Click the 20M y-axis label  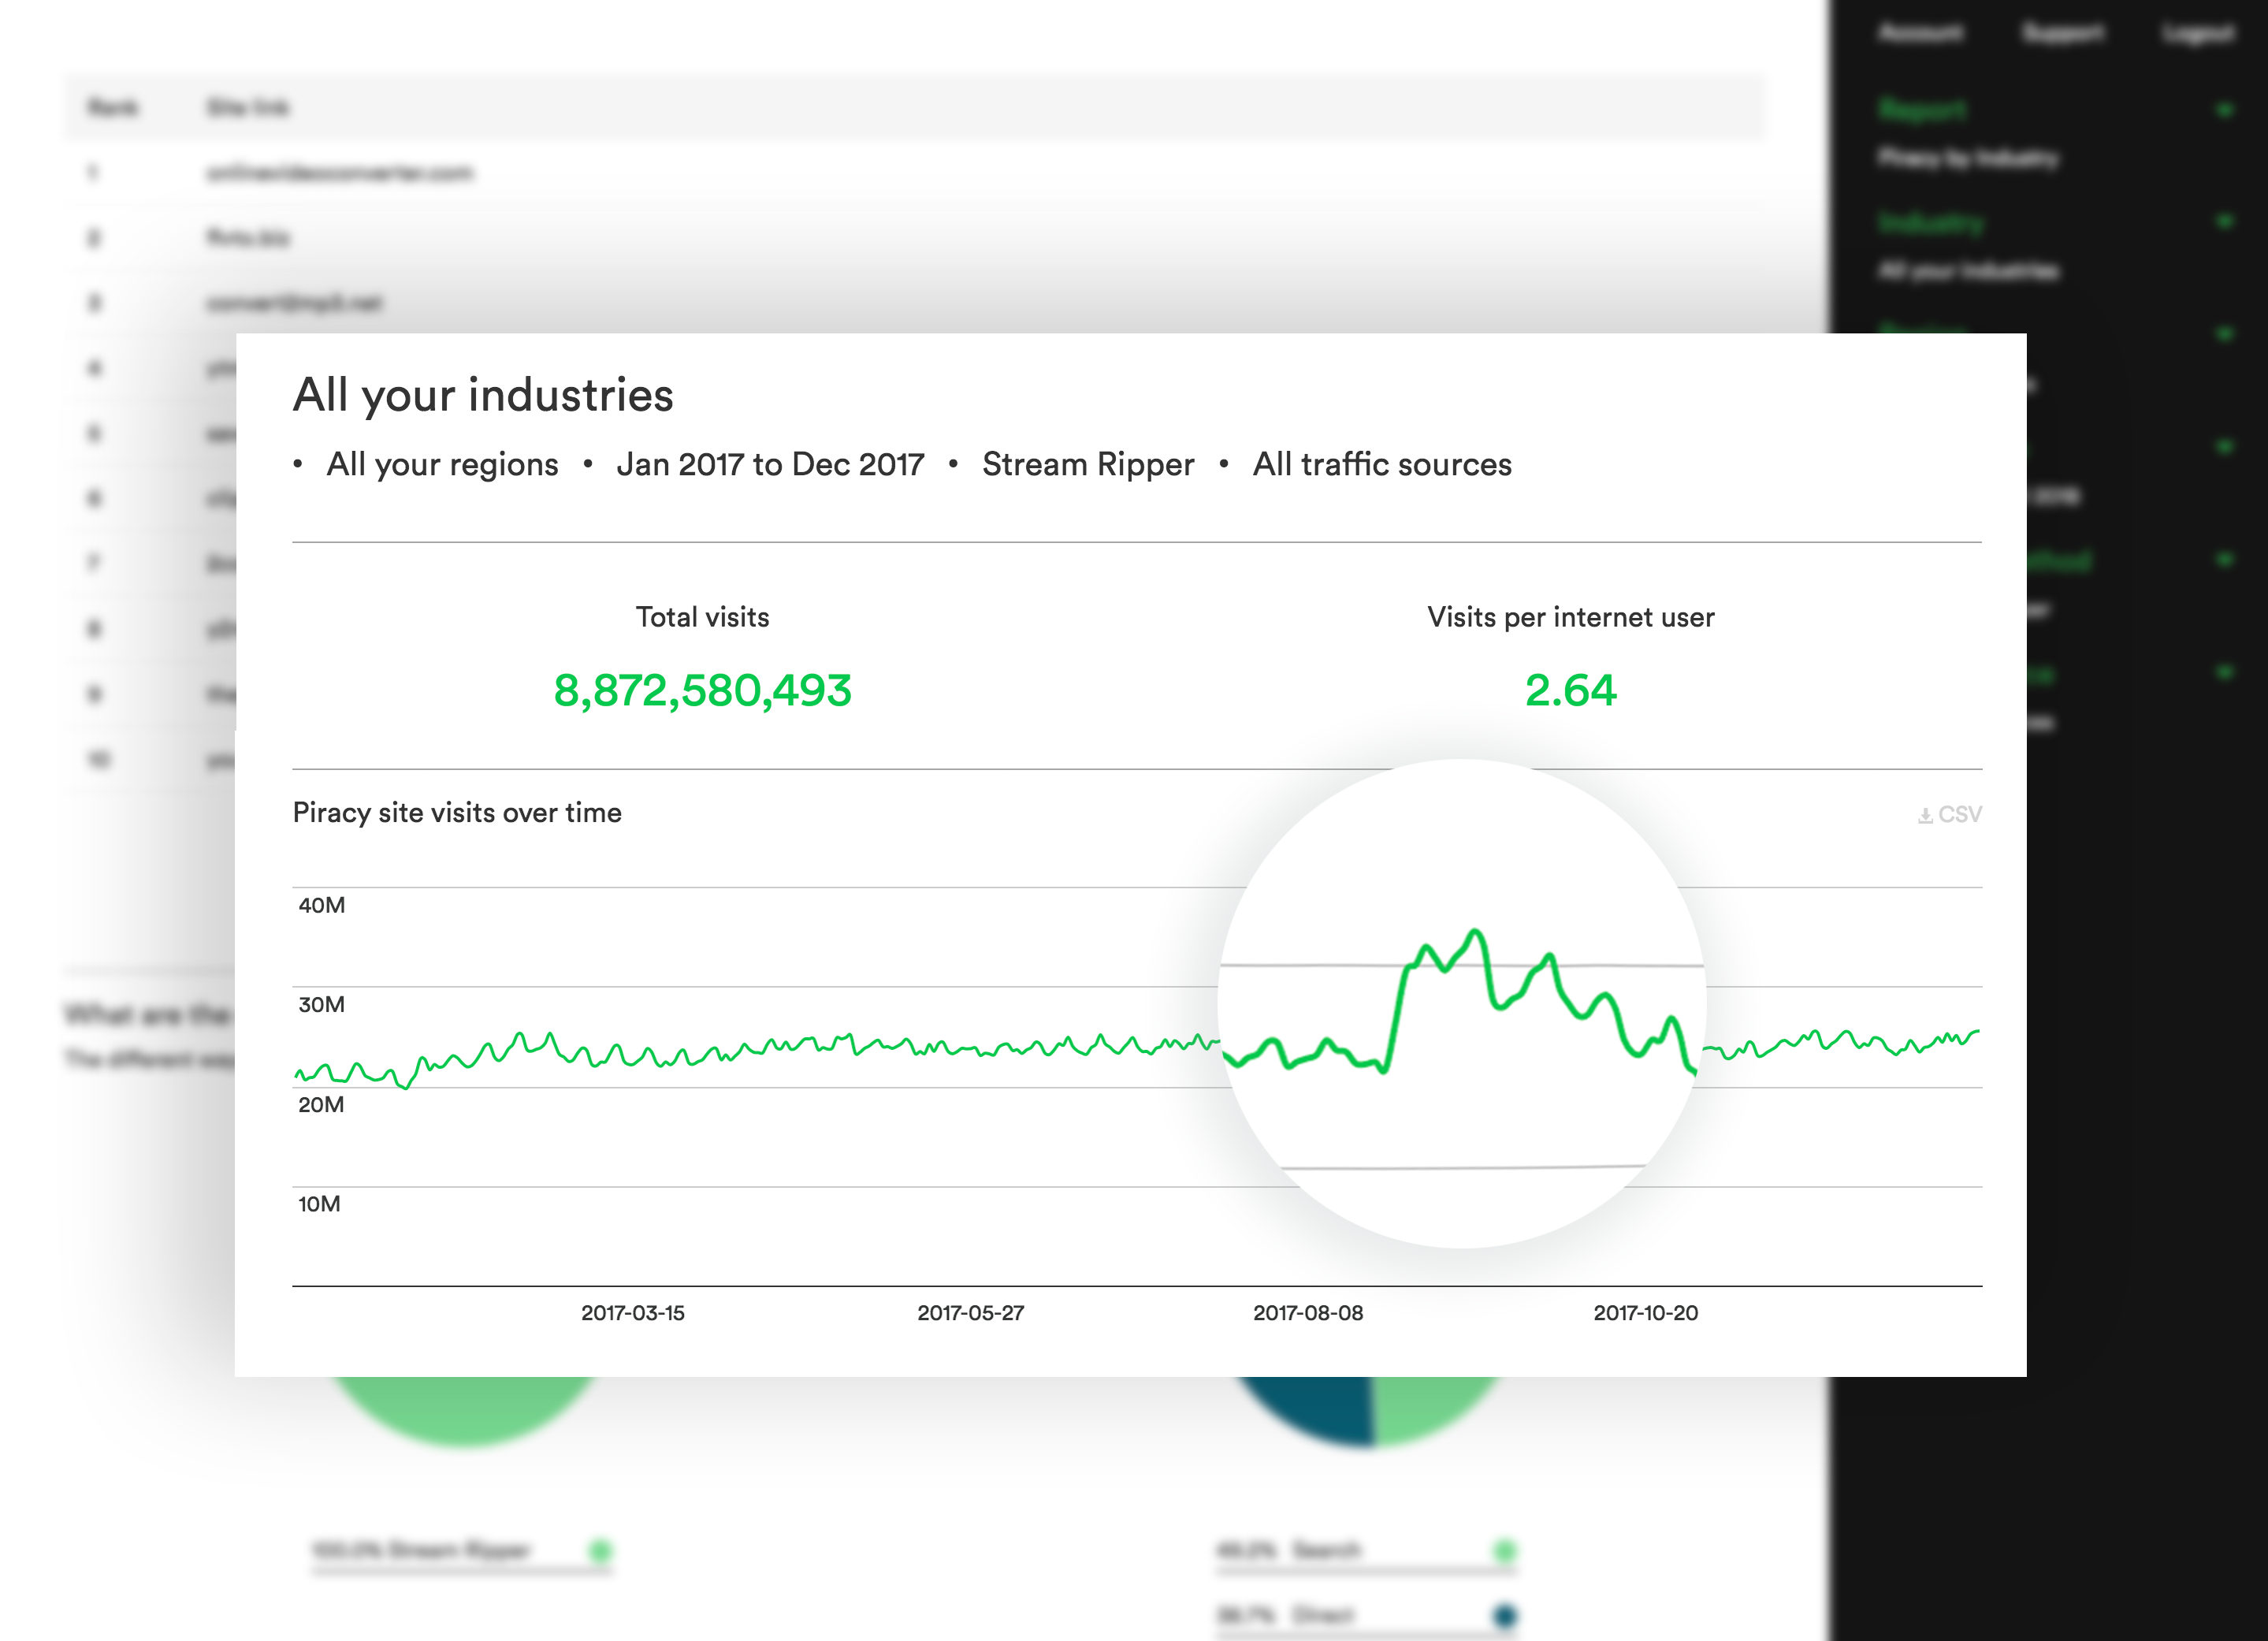click(x=321, y=1105)
